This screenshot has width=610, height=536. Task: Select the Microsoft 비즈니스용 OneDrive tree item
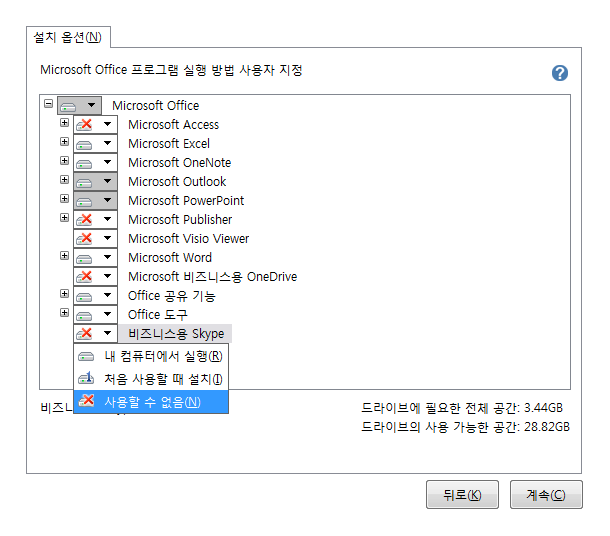pos(212,277)
